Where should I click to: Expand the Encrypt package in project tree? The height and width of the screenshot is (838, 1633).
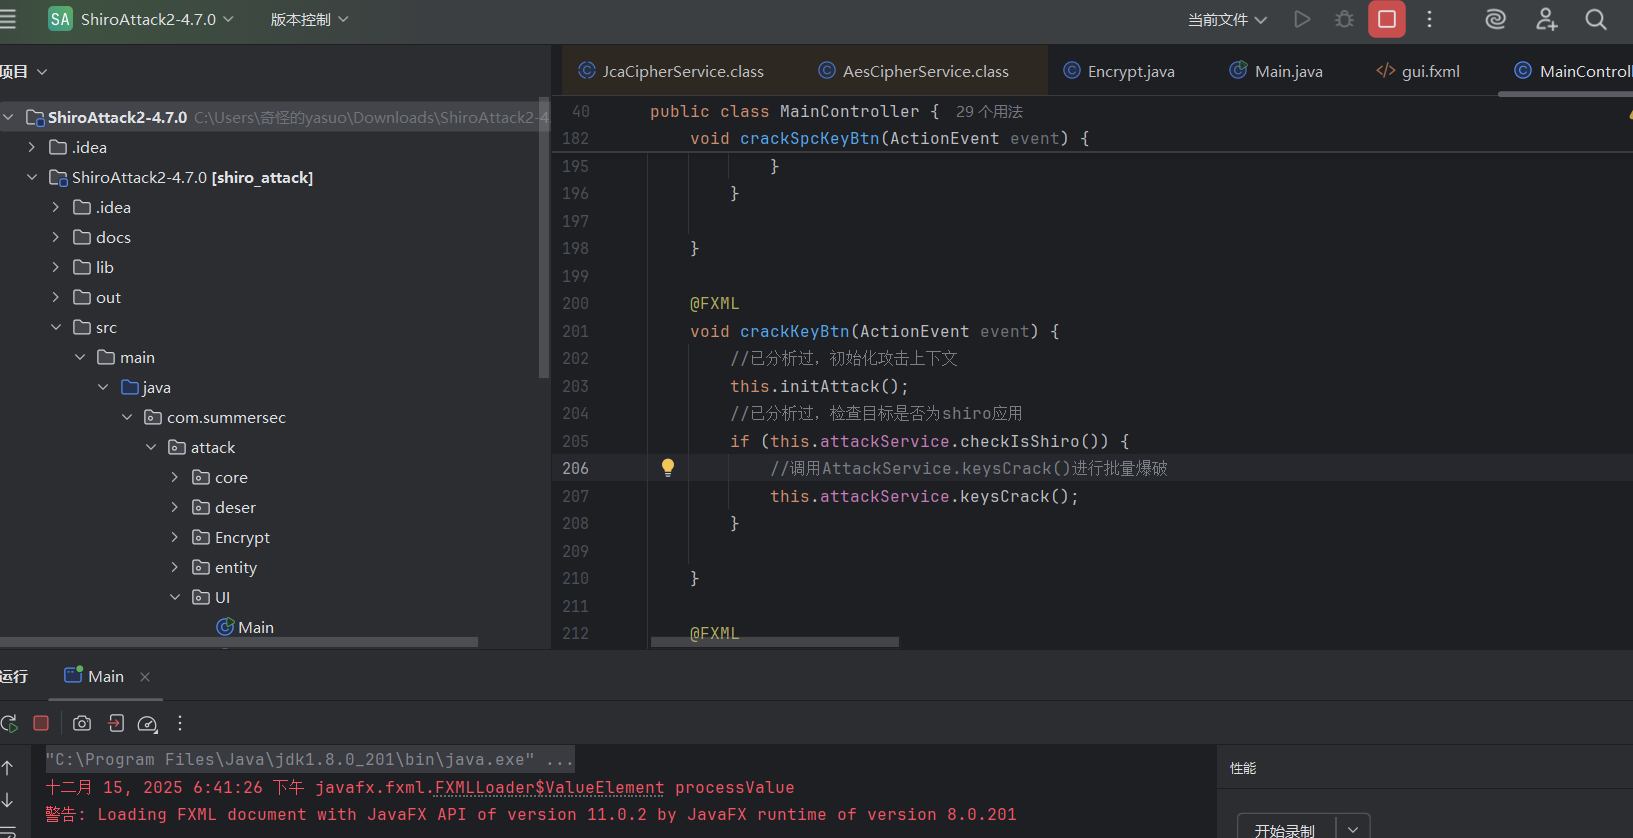pyautogui.click(x=175, y=537)
